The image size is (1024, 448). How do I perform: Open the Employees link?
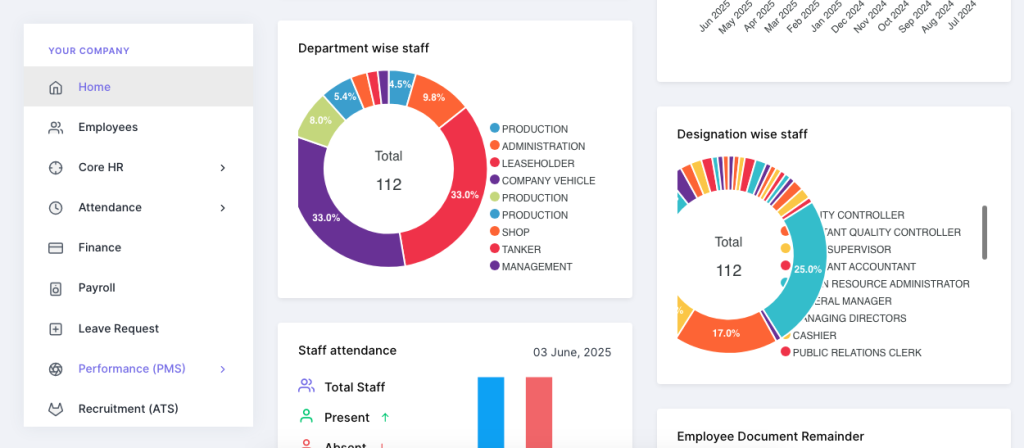[x=108, y=127]
